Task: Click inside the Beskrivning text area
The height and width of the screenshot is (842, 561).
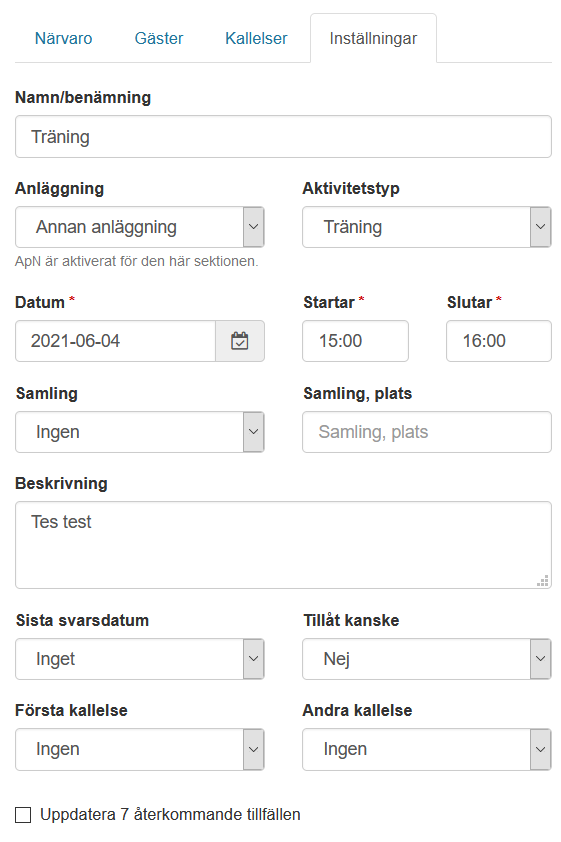Action: point(283,545)
